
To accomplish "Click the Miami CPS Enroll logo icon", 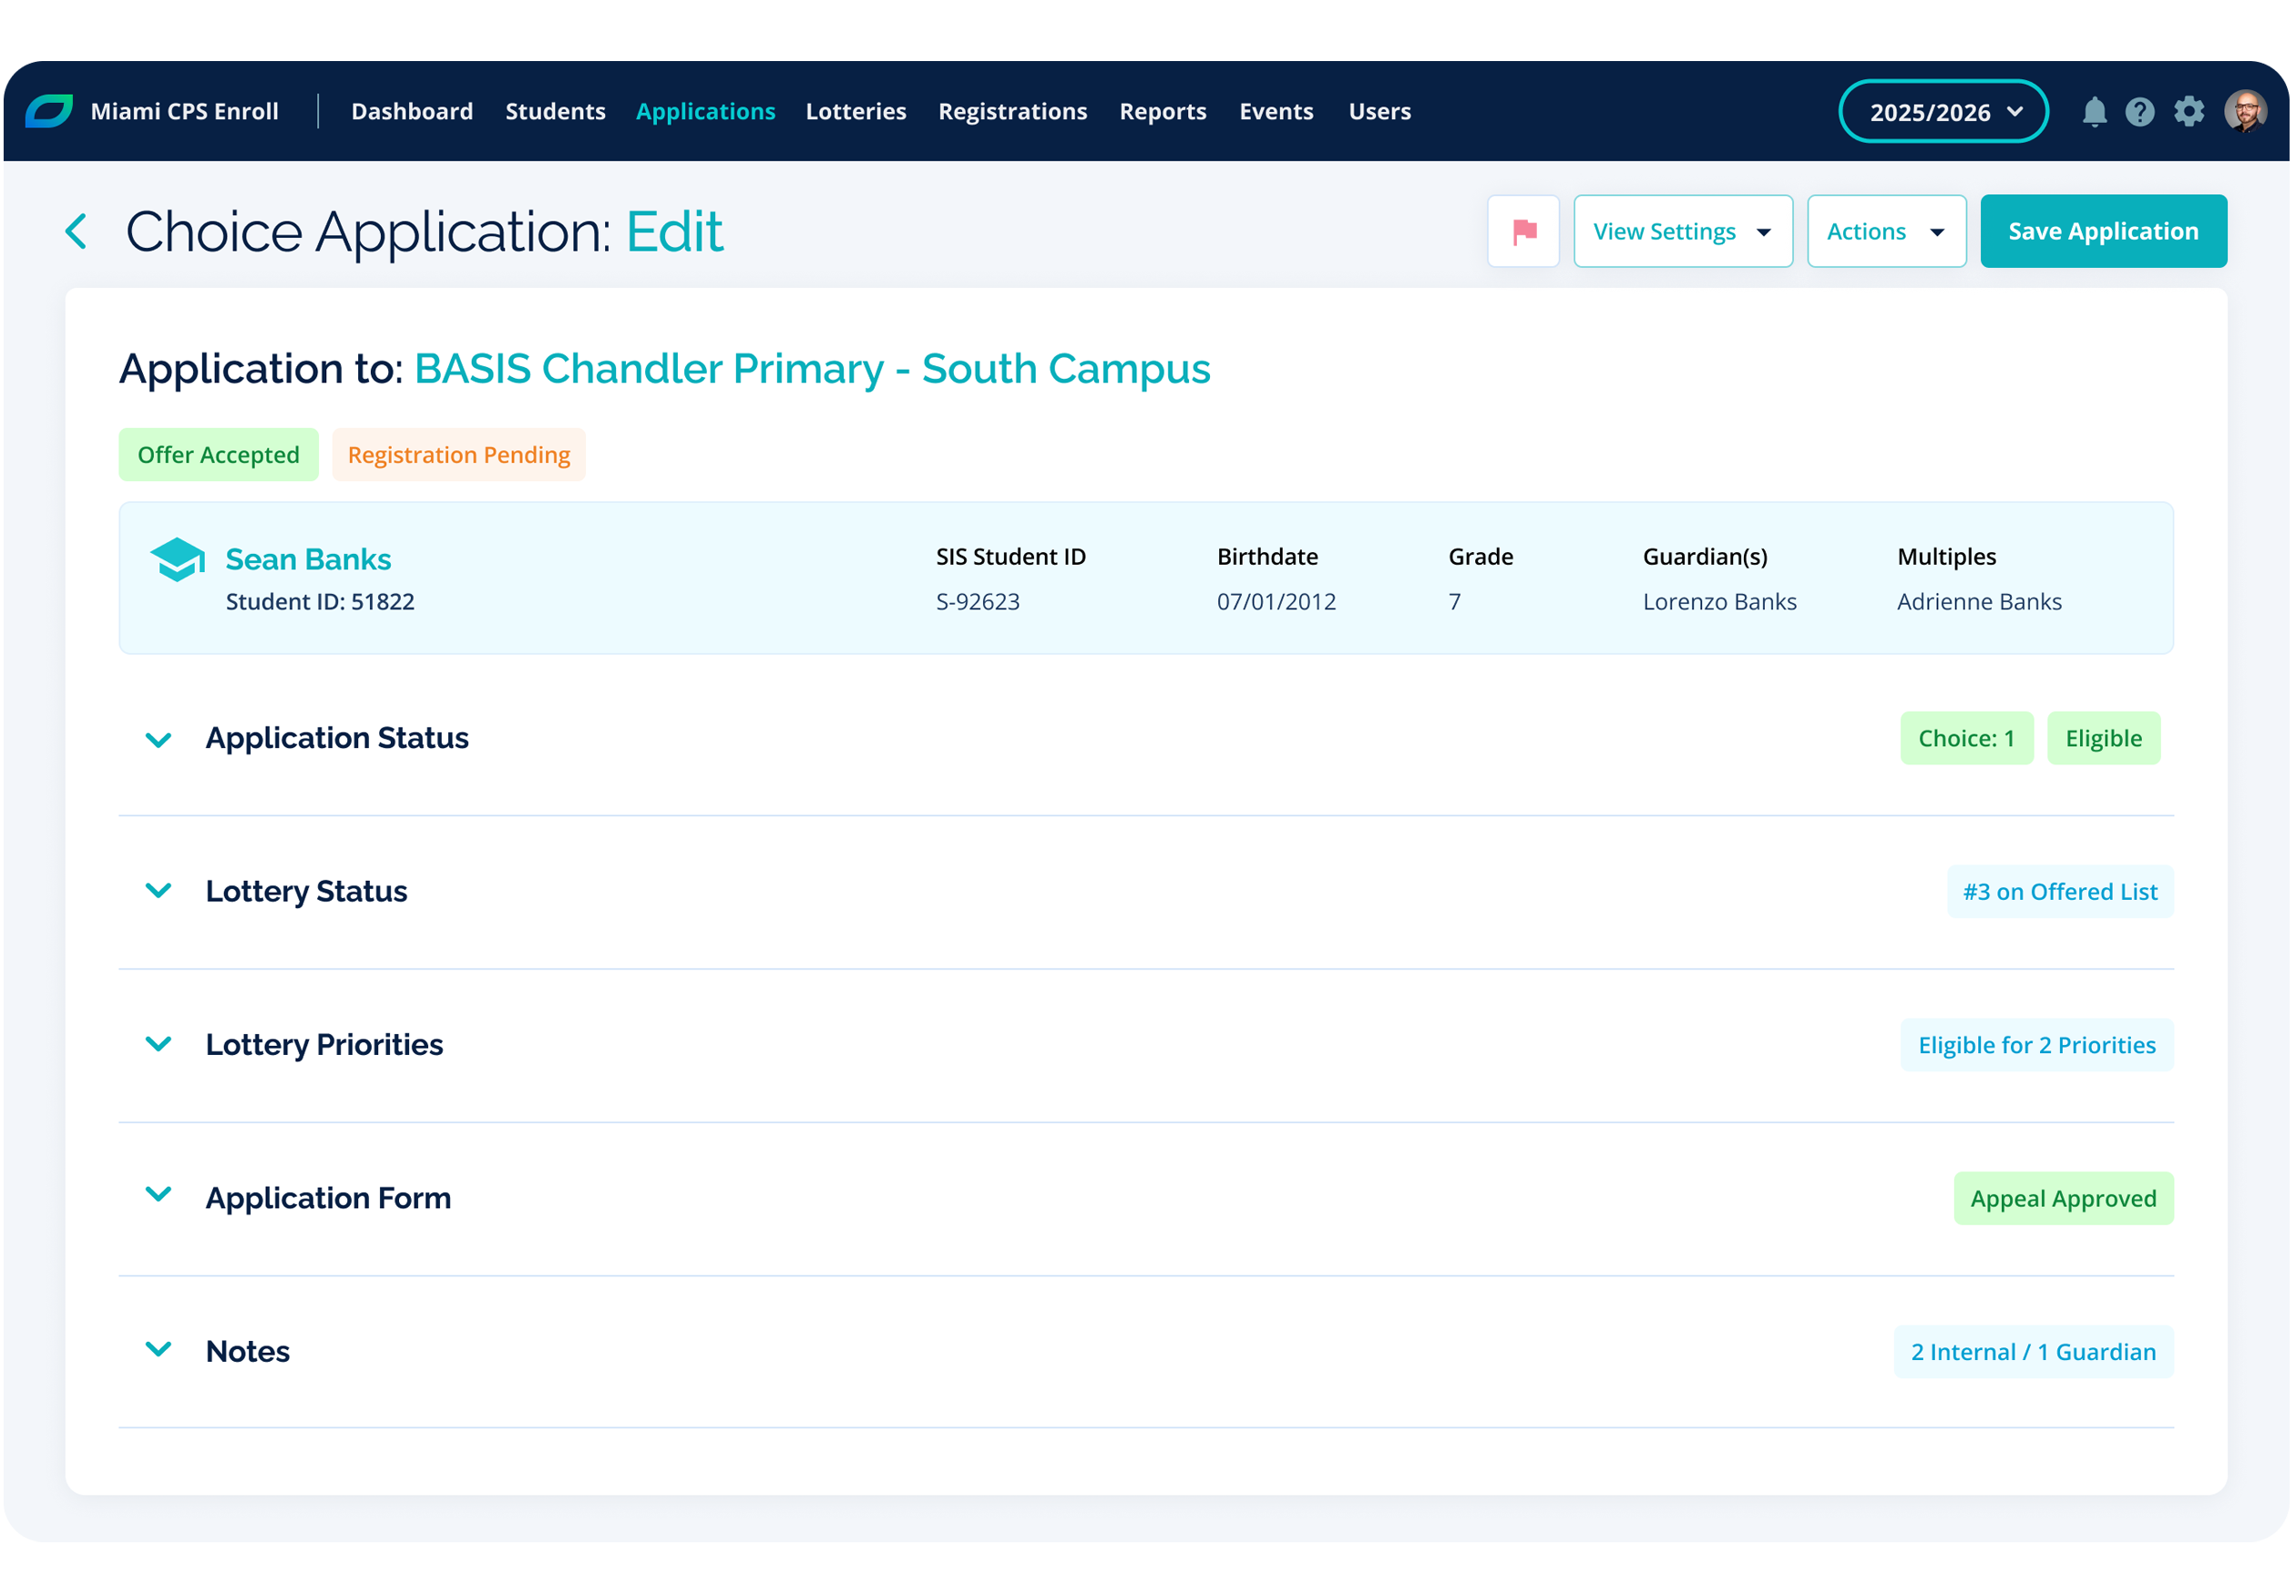I will click(49, 111).
